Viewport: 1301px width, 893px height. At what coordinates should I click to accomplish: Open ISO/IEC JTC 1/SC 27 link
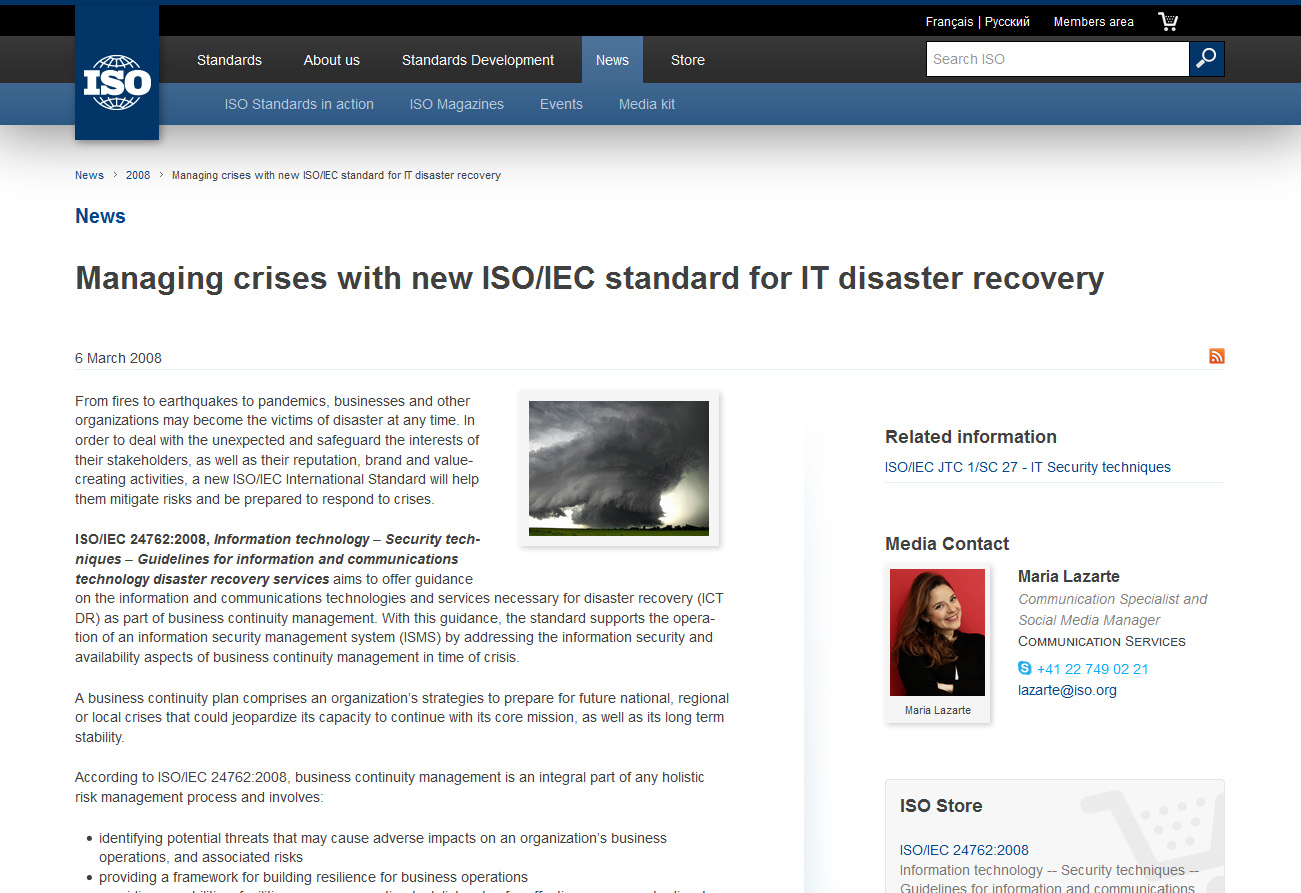[x=1028, y=467]
